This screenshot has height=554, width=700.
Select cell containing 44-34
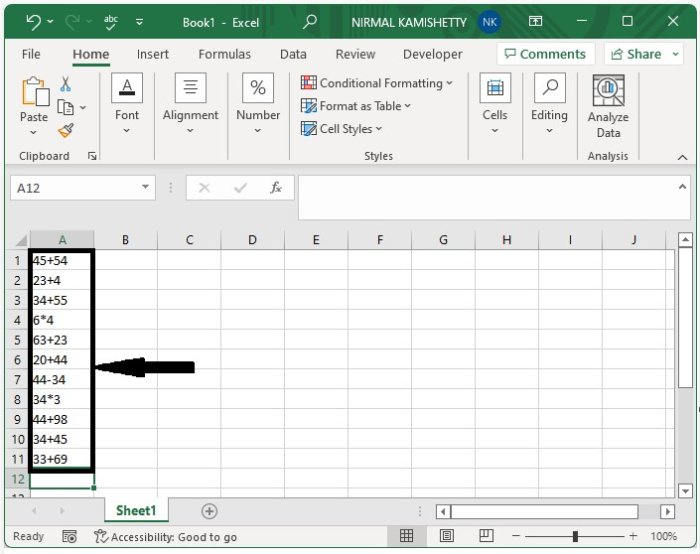pyautogui.click(x=62, y=379)
